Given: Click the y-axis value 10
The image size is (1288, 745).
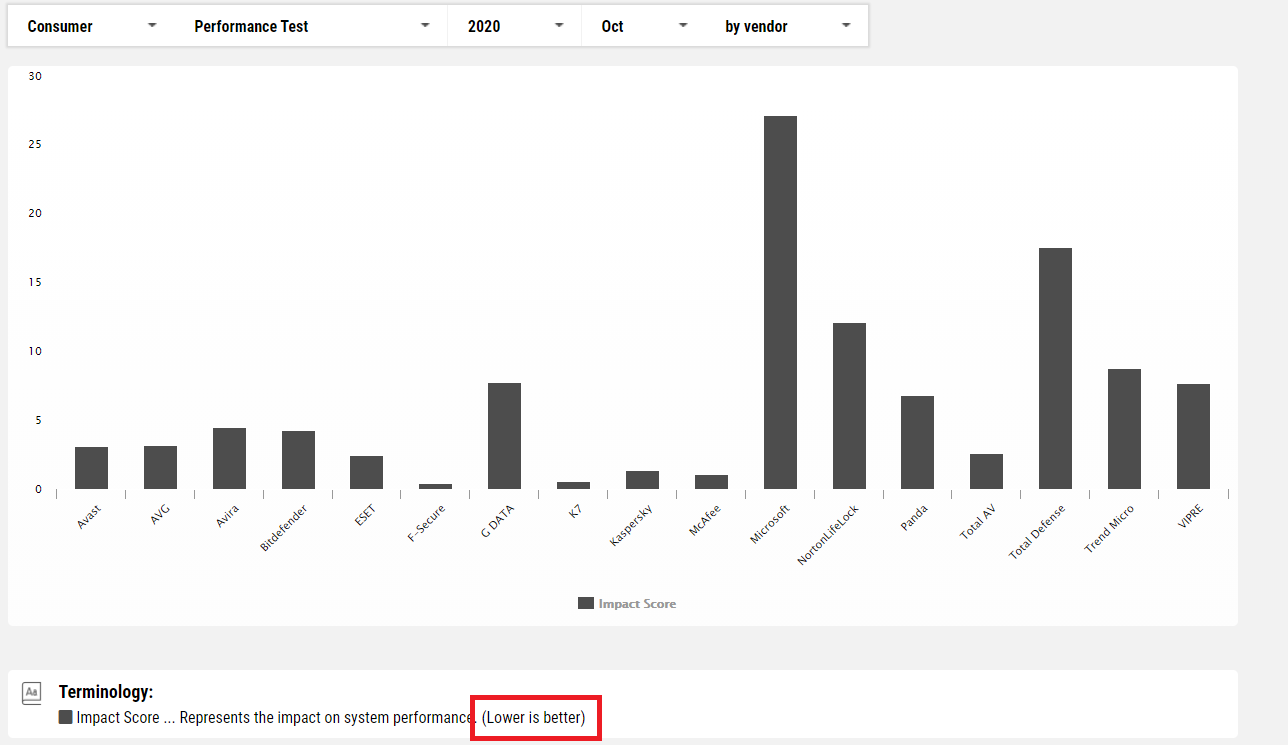Looking at the screenshot, I should coord(35,351).
